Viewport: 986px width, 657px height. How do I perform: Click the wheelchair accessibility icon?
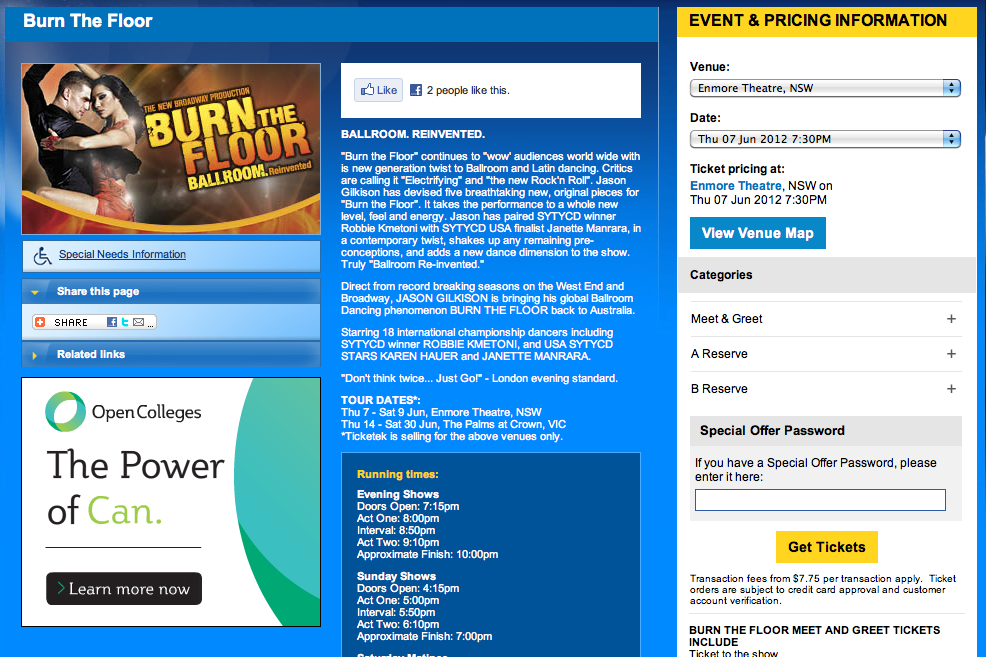tap(43, 255)
